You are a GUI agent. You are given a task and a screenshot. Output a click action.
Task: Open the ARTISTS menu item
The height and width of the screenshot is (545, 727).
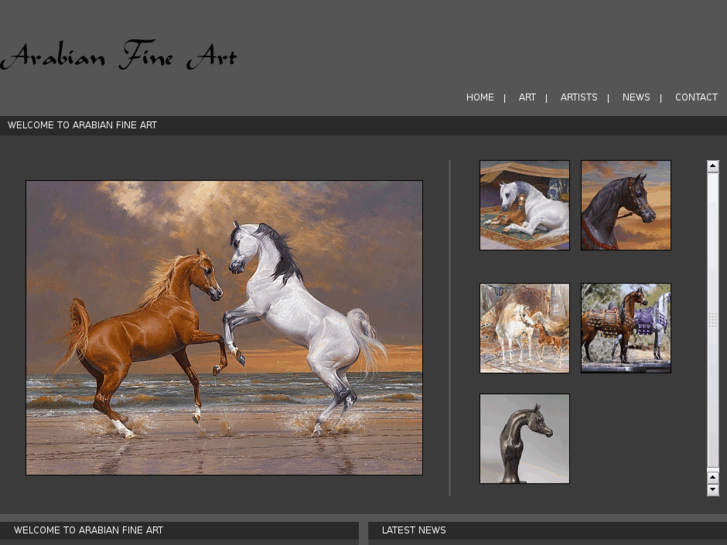pyautogui.click(x=579, y=97)
